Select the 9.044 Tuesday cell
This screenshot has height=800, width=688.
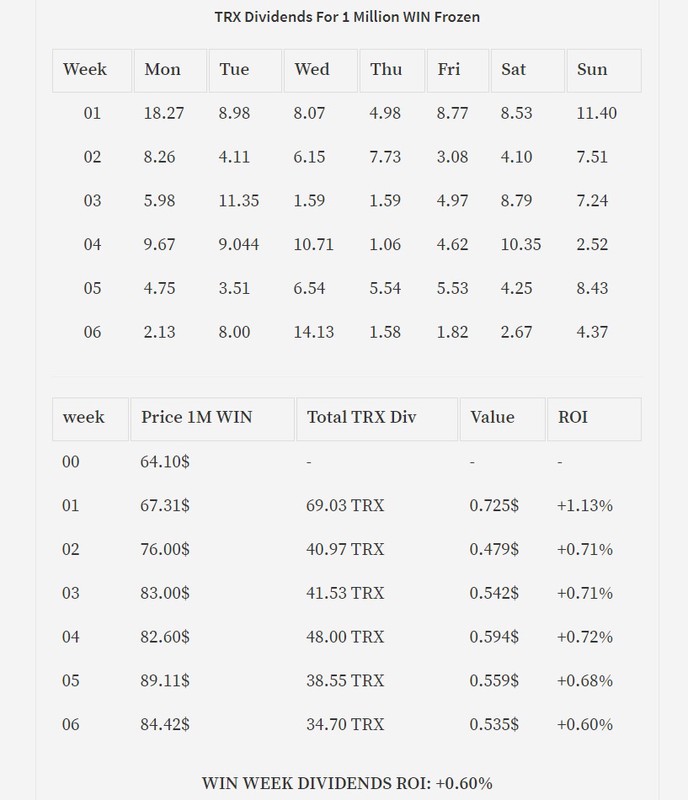[238, 244]
